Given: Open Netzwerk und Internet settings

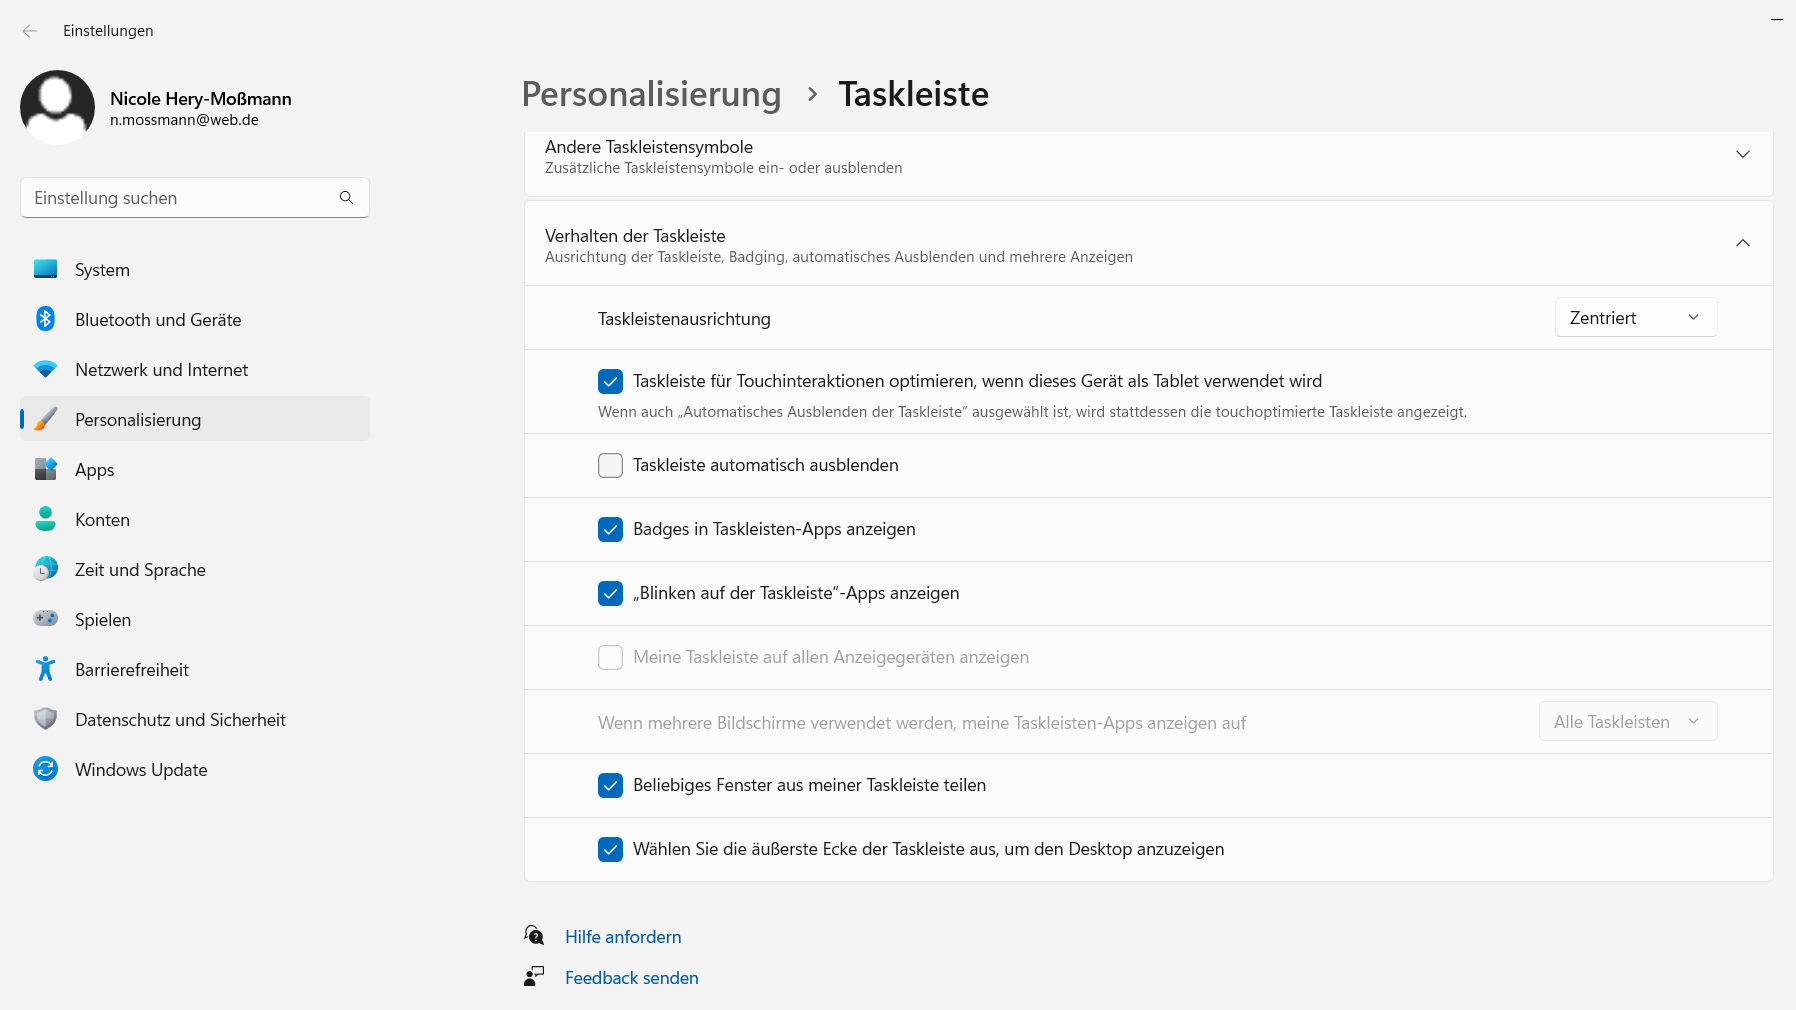Looking at the screenshot, I should (161, 369).
